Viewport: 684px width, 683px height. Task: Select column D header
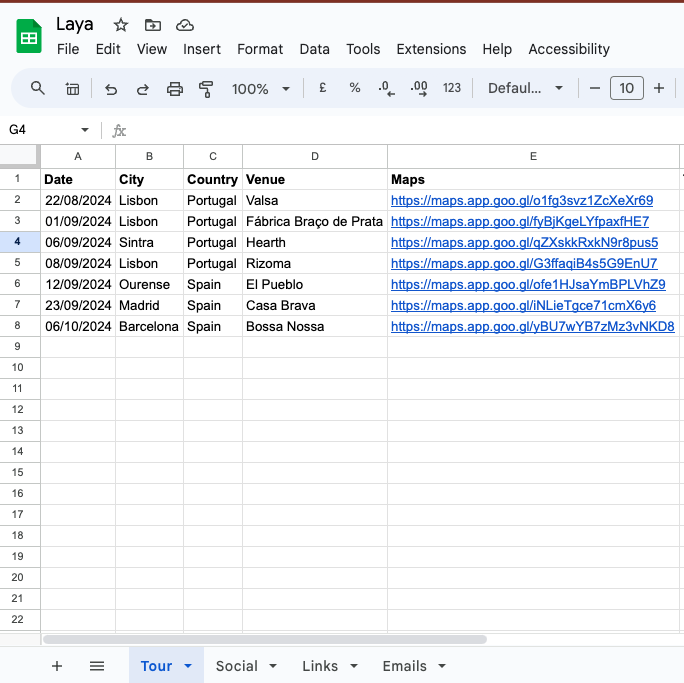pyautogui.click(x=315, y=157)
